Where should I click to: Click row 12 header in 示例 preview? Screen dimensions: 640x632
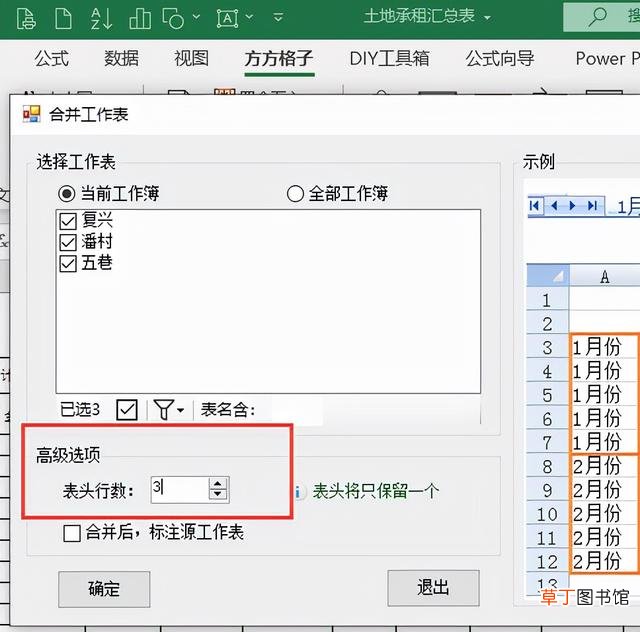[547, 561]
